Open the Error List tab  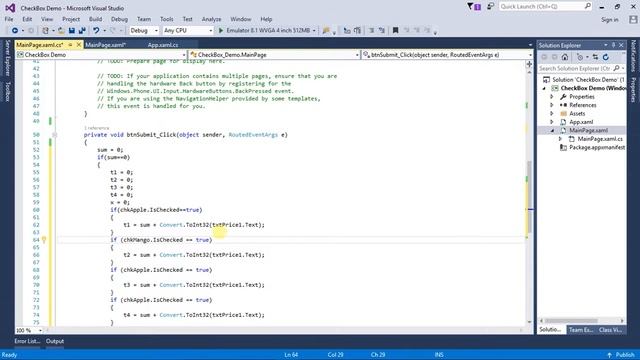pos(27,341)
